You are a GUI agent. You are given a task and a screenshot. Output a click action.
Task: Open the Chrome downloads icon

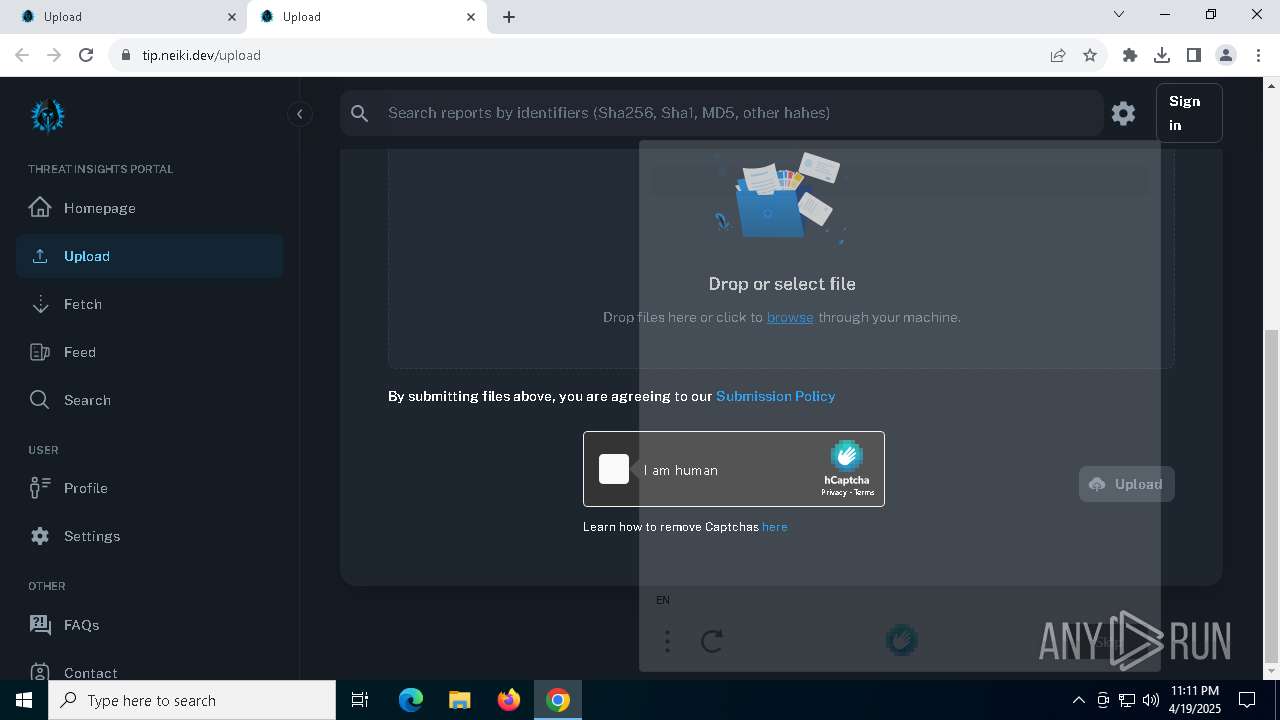(x=1162, y=55)
